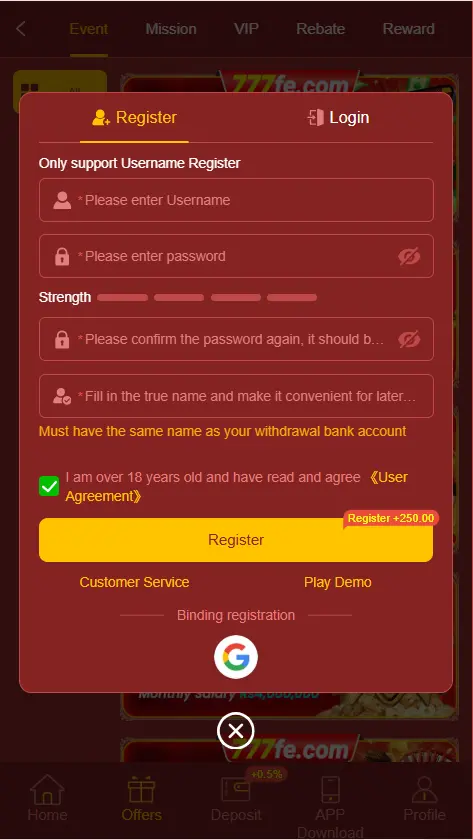Show password using eye icon in password field
Image resolution: width=473 pixels, height=840 pixels.
[x=409, y=257]
